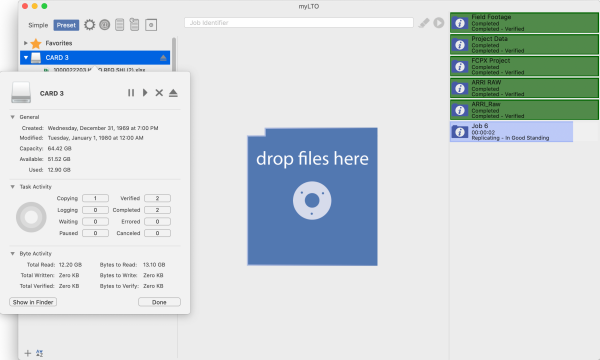Open info for the Field Footage job
Image resolution: width=600 pixels, height=360 pixels.
coord(460,23)
